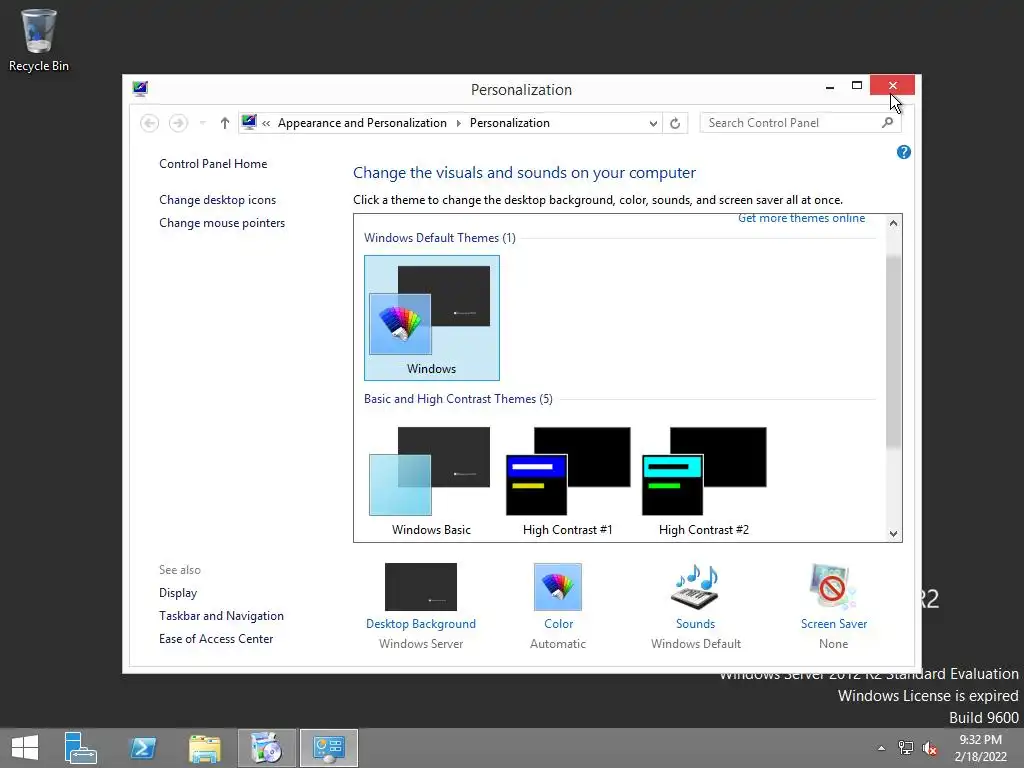1024x768 pixels.
Task: Click the theme list scroll down arrow
Action: pos(893,534)
